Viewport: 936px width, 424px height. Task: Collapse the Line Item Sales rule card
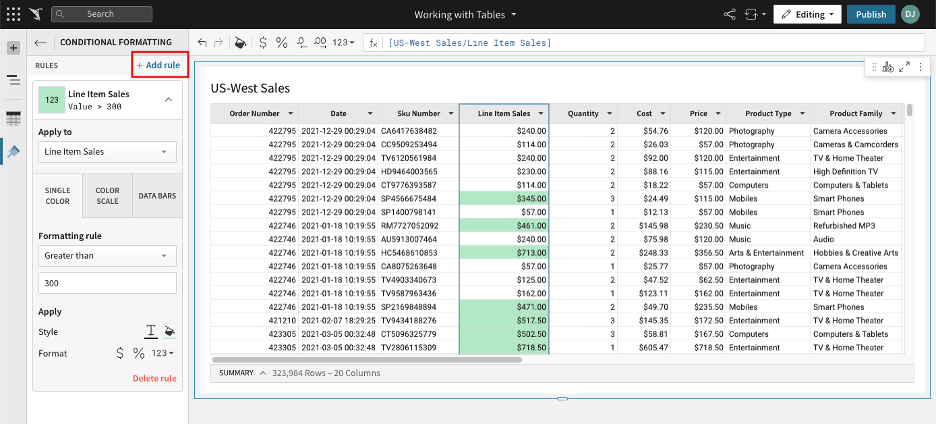(x=167, y=99)
